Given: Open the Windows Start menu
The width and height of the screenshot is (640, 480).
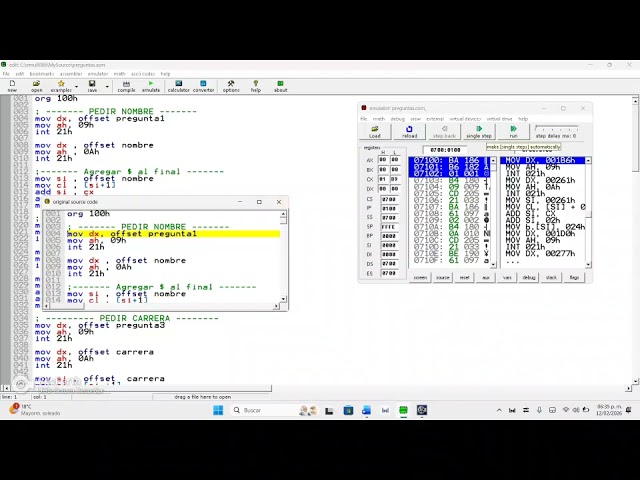Looking at the screenshot, I should pos(218,410).
